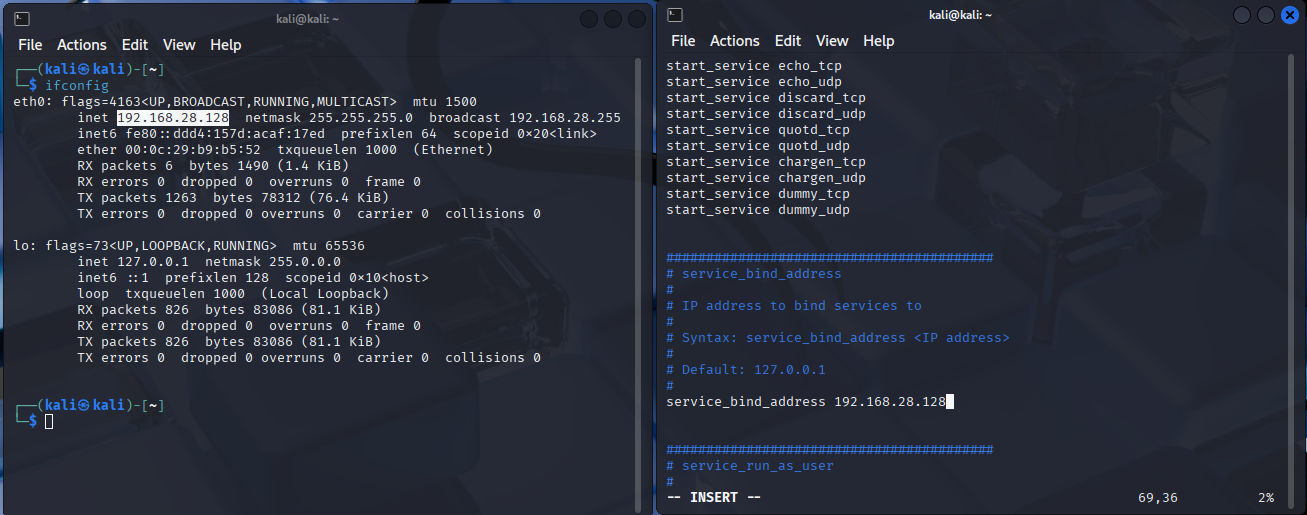This screenshot has width=1307, height=515.
Task: Click the ifconfig command text
Action: [77, 86]
